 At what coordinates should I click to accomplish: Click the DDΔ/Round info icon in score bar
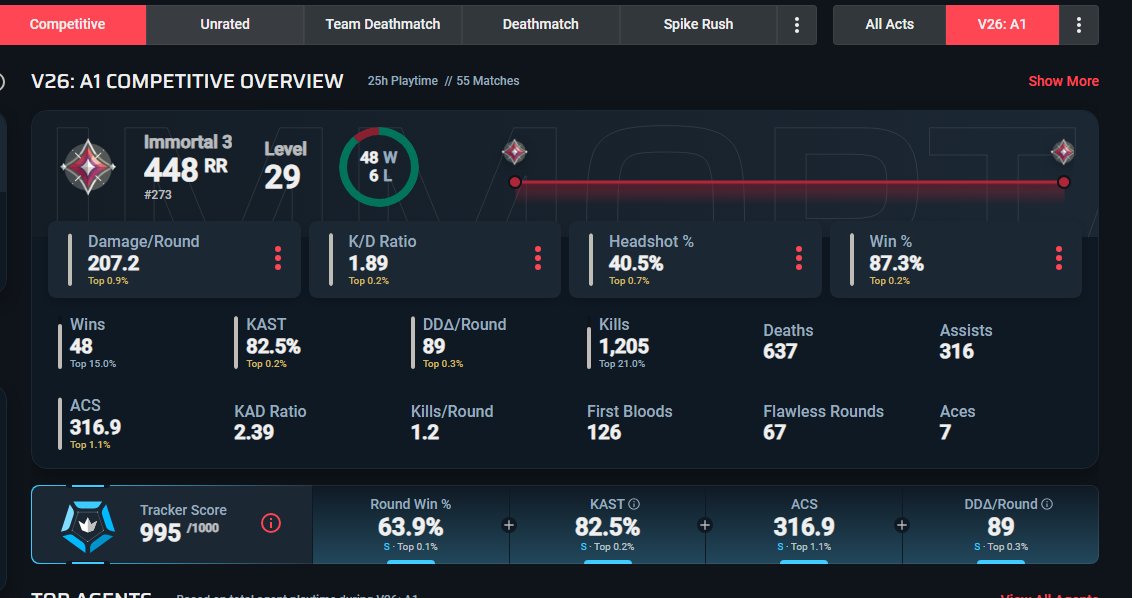coord(1047,504)
